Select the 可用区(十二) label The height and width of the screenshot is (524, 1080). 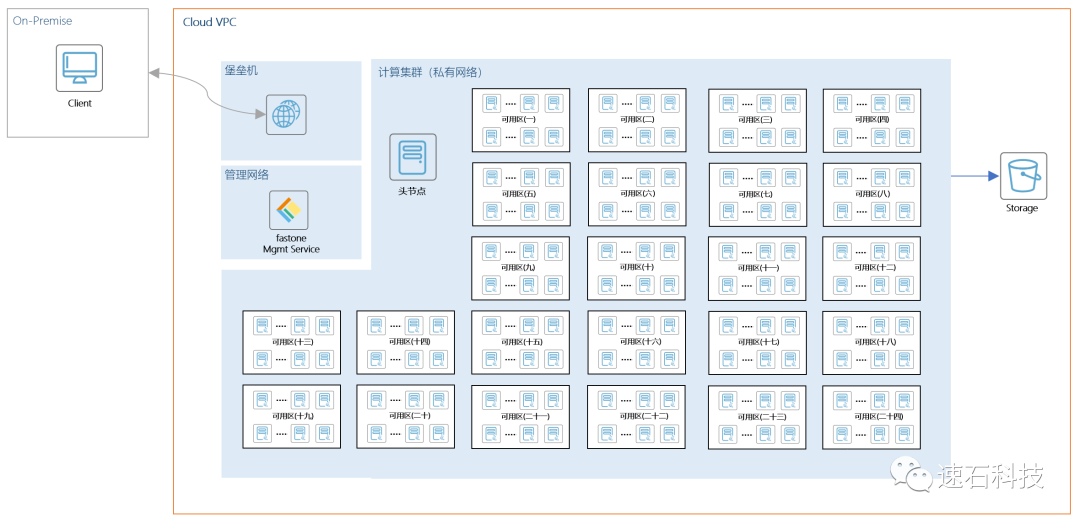(875, 267)
